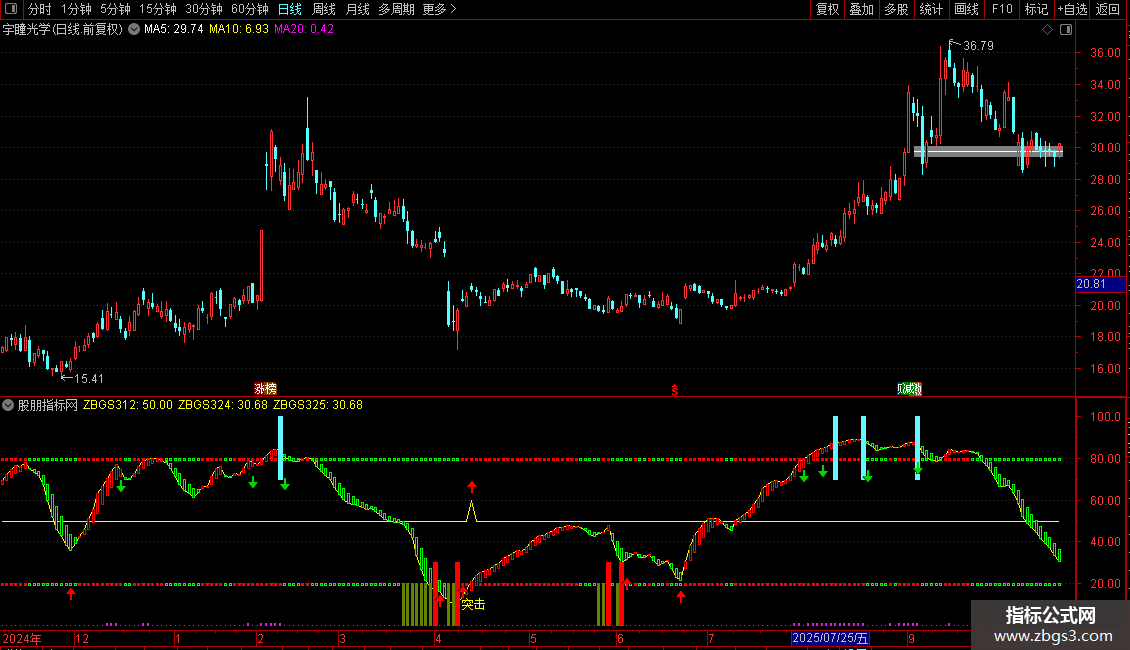The image size is (1130, 650).
Task: Click the gray horizontal price line near 30.00
Action: click(x=988, y=151)
